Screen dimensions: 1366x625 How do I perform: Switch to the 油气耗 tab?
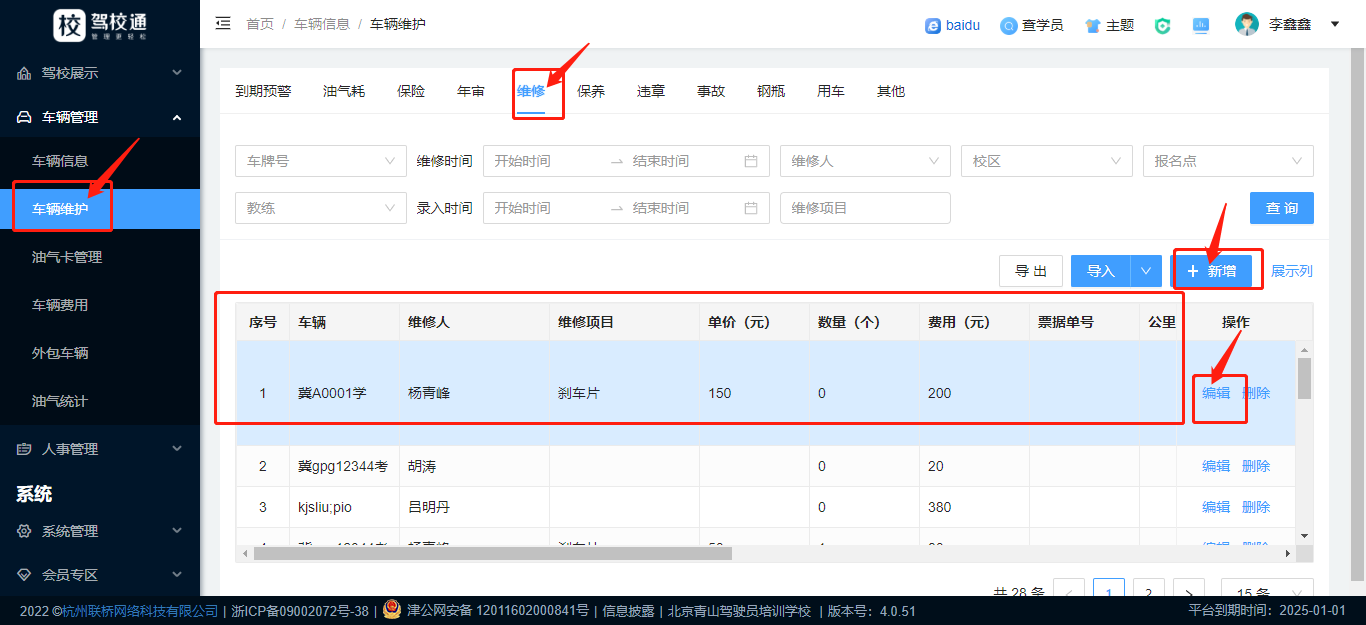tap(344, 91)
